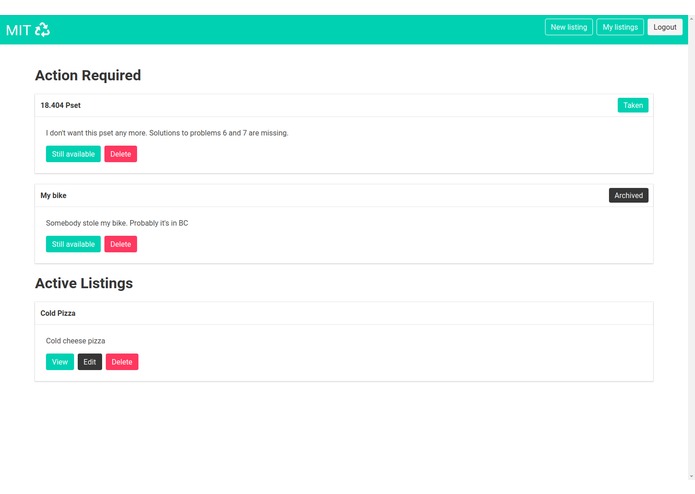Delete the 18.404 Pset listing
The image size is (695, 494).
point(121,154)
